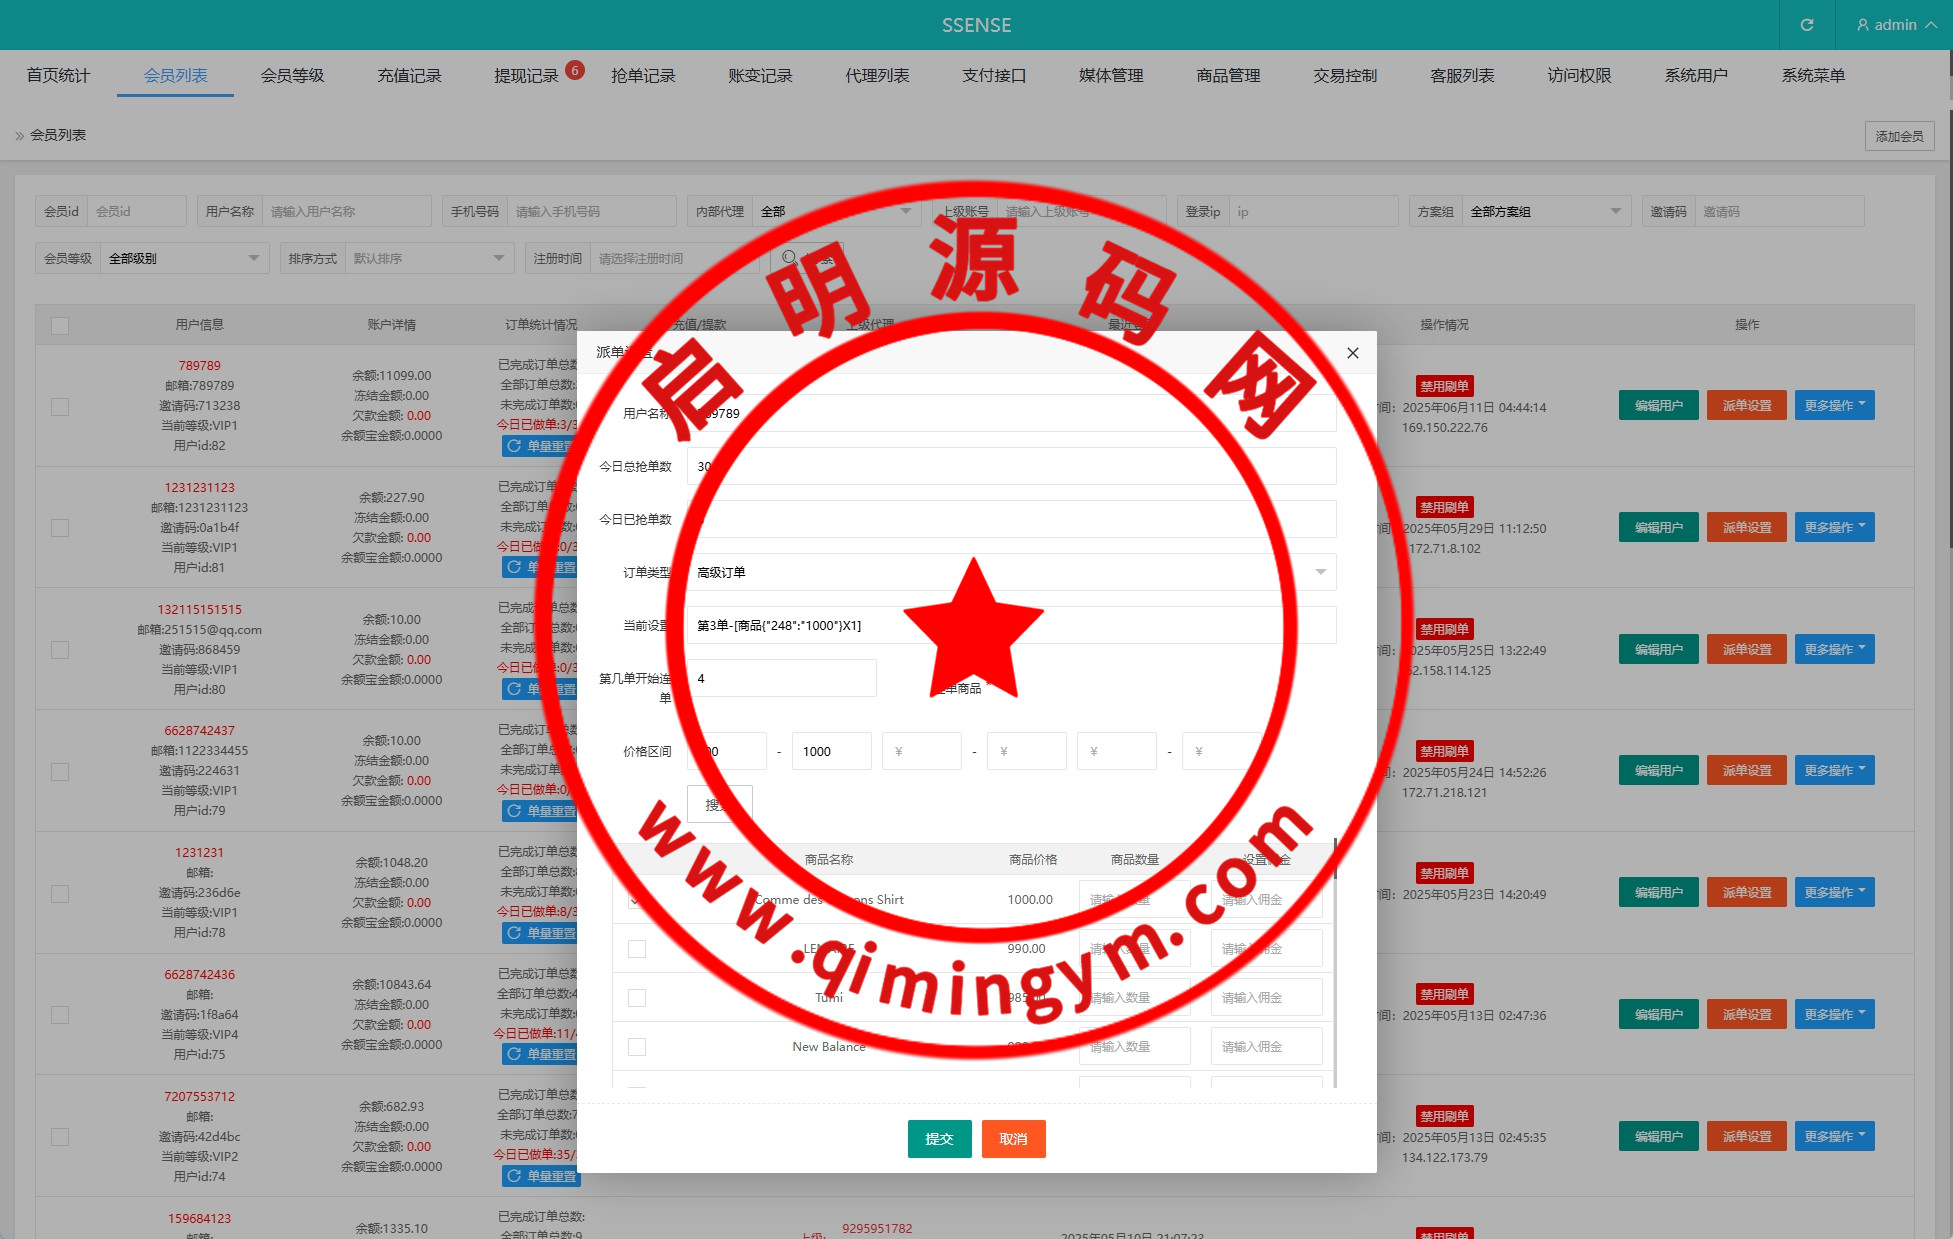
Task: Click the product list scrollbar in dialog
Action: pos(1335,859)
